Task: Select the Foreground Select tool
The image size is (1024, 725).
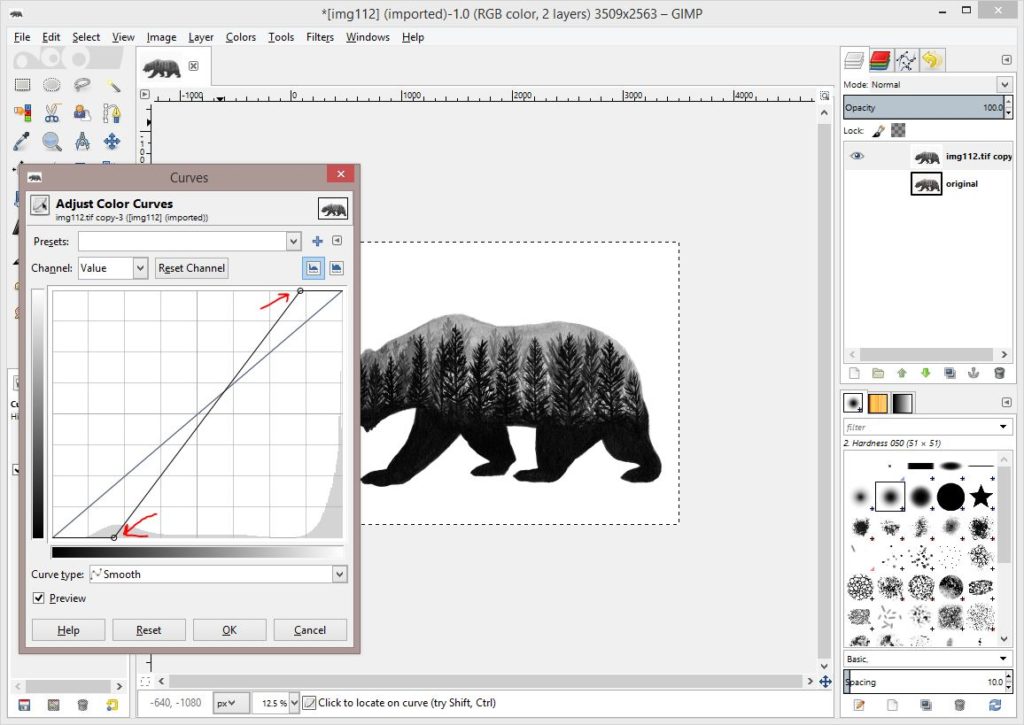Action: [82, 113]
